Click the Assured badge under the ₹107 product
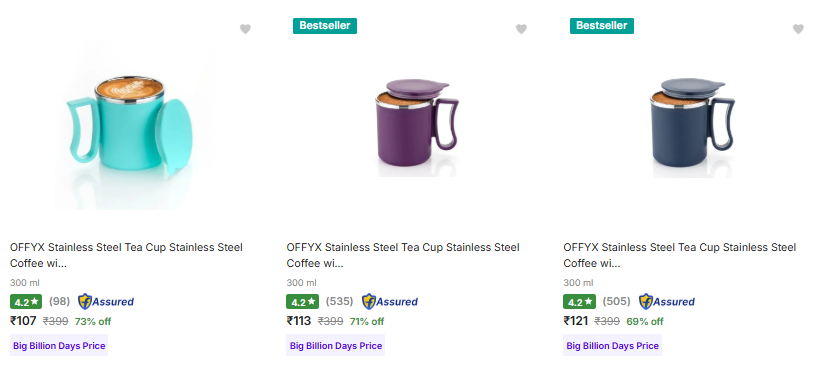 [106, 302]
